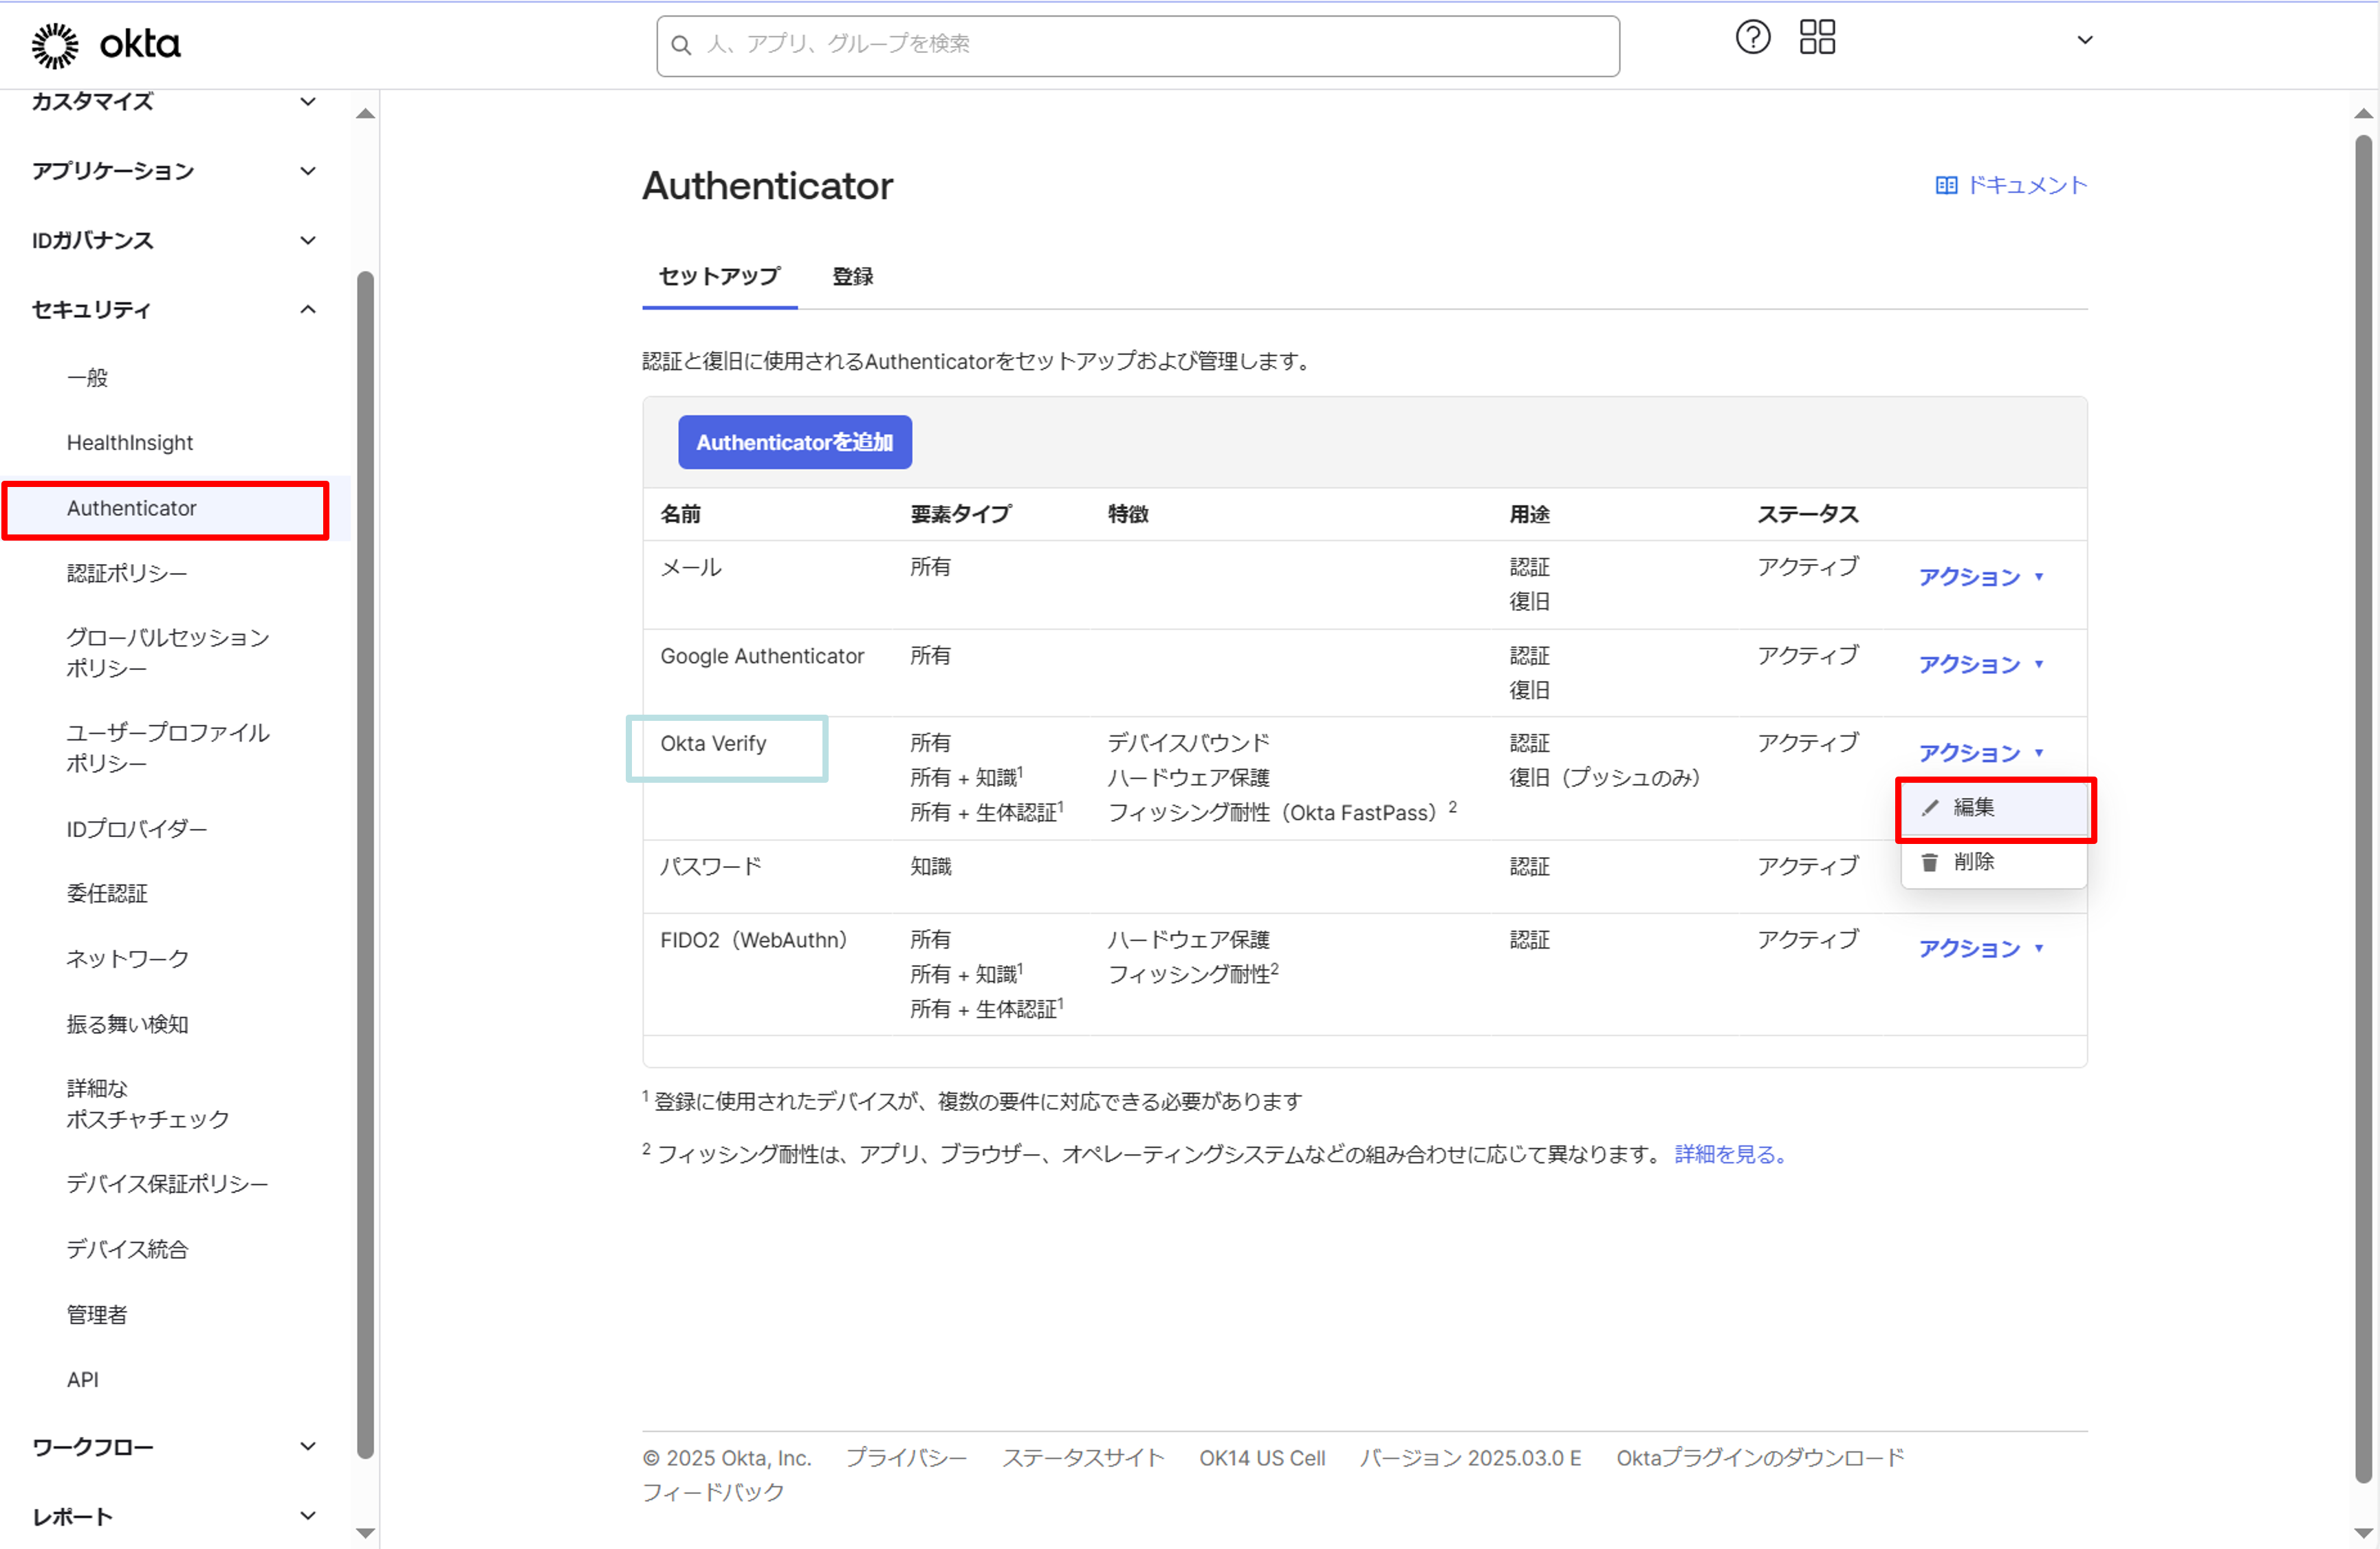Click the FIDO2（WebAuthn）name cell
This screenshot has width=2380, height=1549.
(x=754, y=940)
